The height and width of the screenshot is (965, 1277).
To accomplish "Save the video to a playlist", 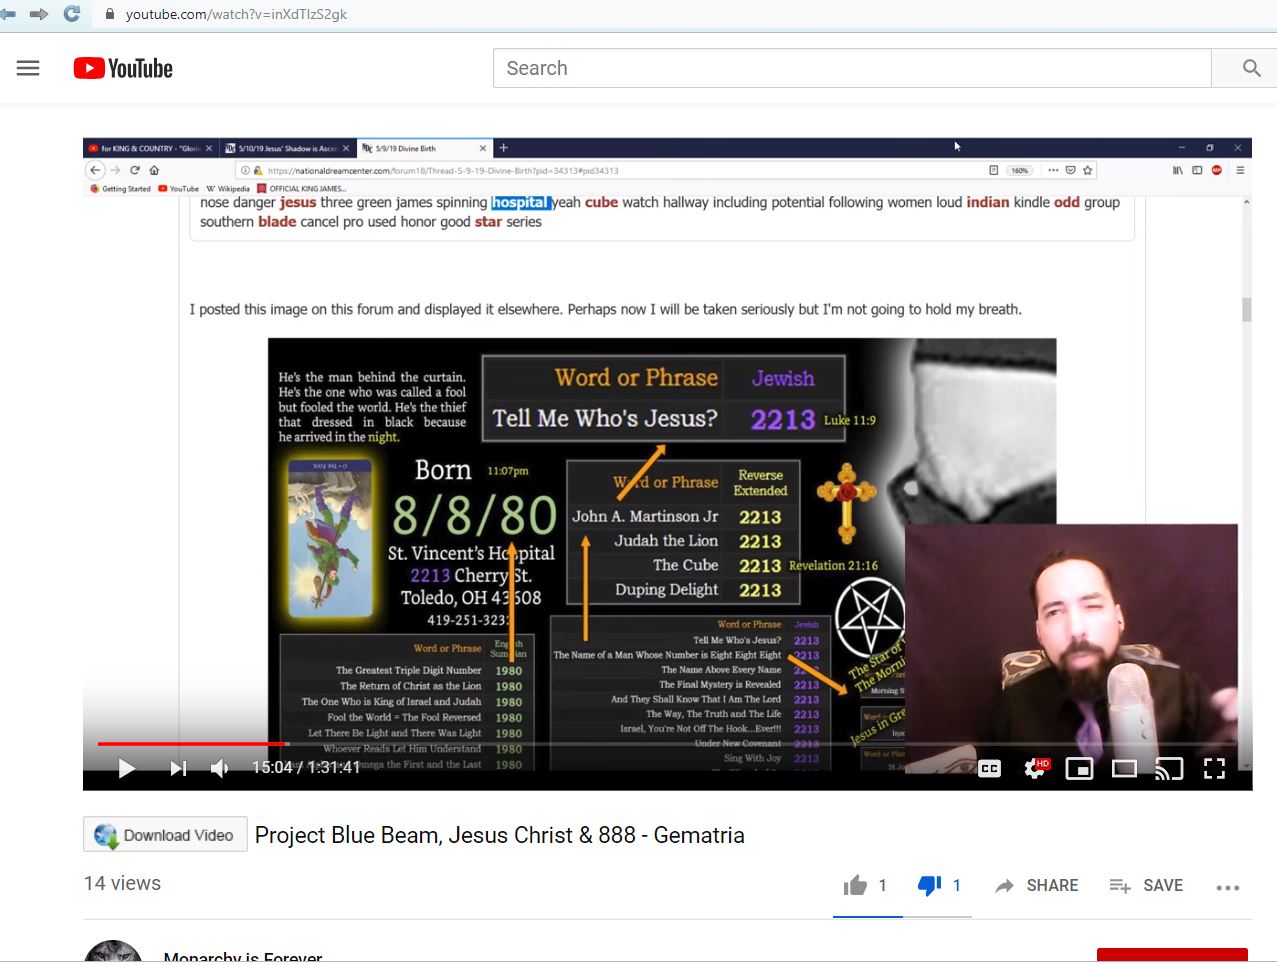I will pyautogui.click(x=1146, y=885).
